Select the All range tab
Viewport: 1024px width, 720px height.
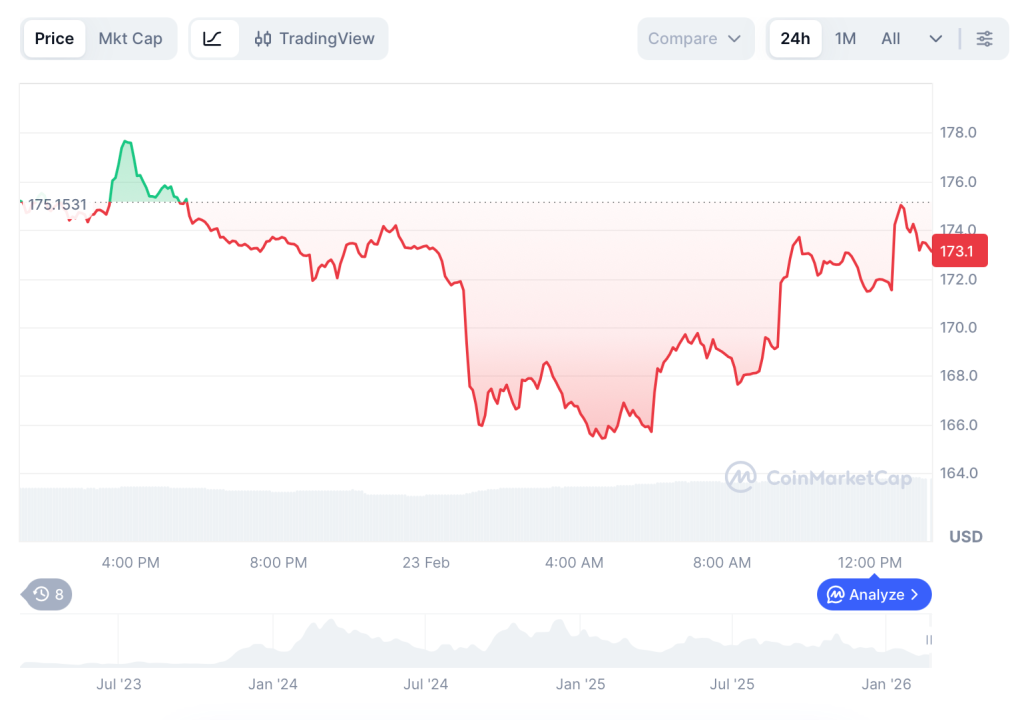[890, 39]
